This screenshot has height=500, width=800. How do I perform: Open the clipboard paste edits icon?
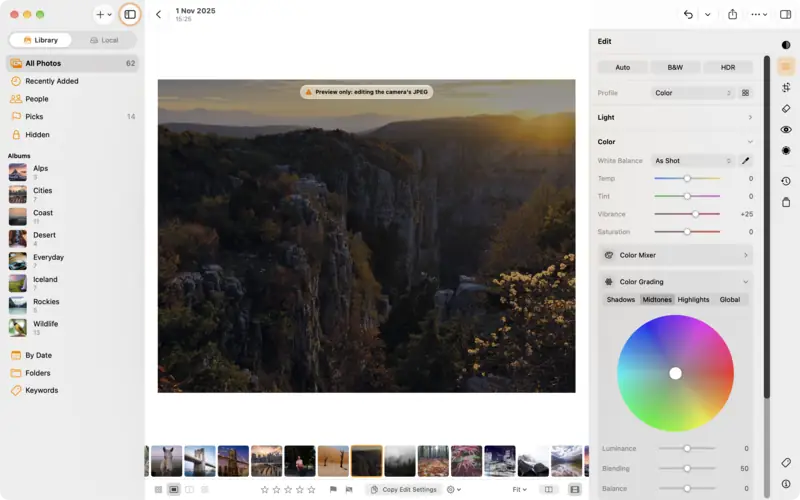[x=786, y=202]
